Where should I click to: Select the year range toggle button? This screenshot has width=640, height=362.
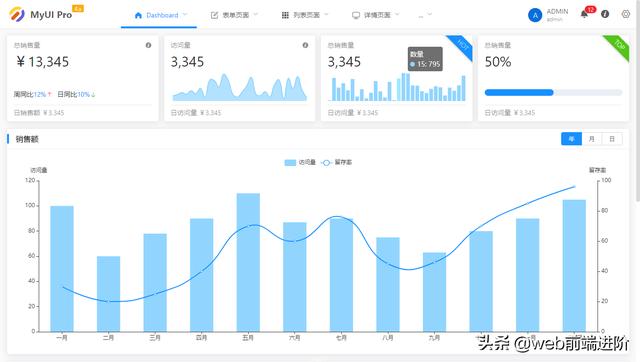point(571,139)
